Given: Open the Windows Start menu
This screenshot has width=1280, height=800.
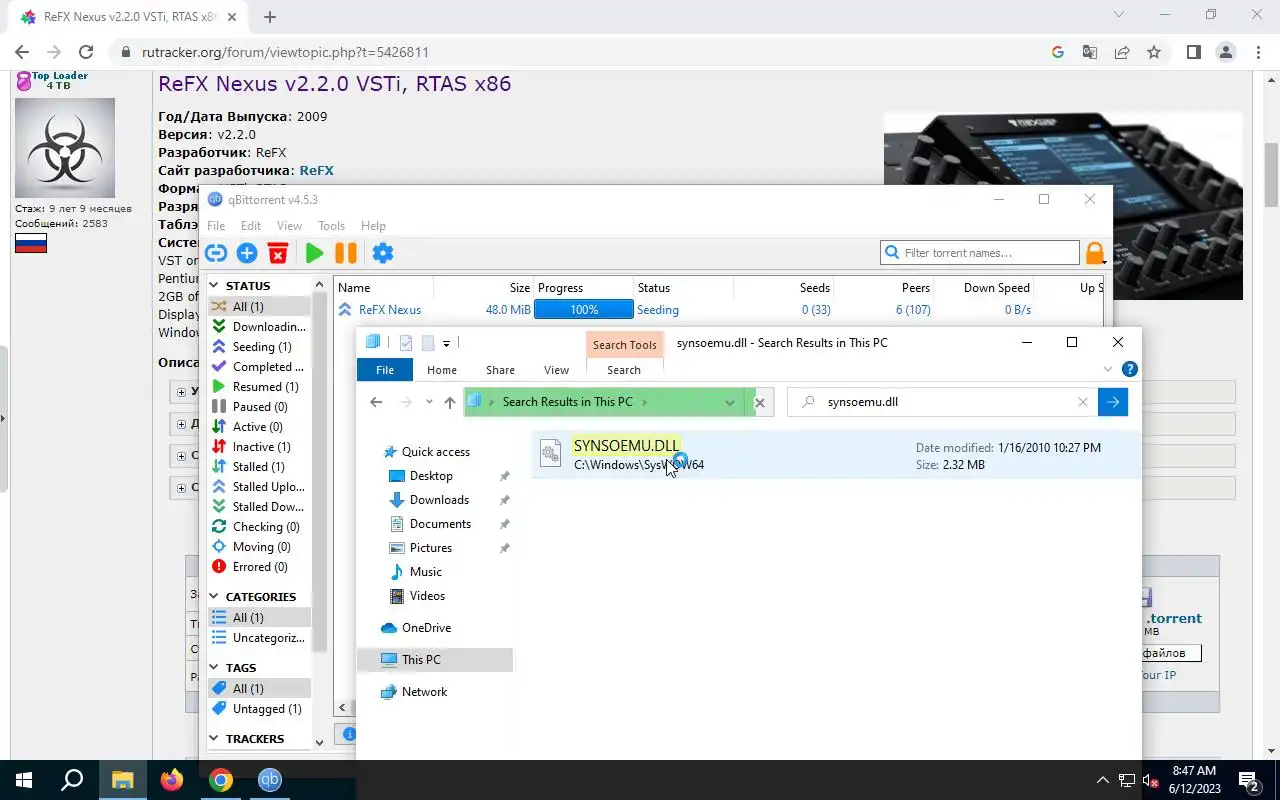Looking at the screenshot, I should 24,780.
